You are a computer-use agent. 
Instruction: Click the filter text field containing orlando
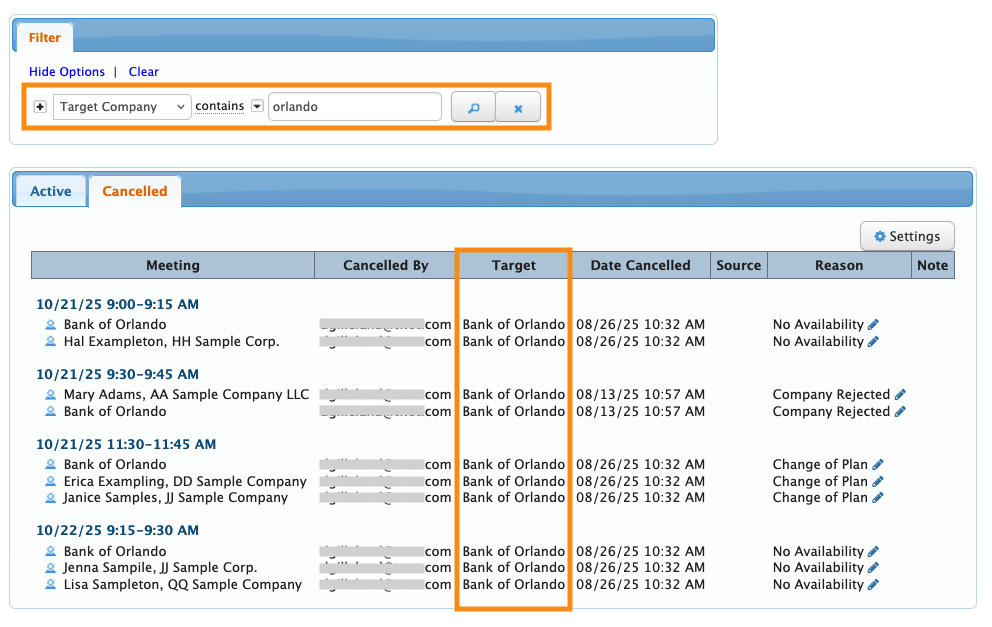pyautogui.click(x=354, y=106)
